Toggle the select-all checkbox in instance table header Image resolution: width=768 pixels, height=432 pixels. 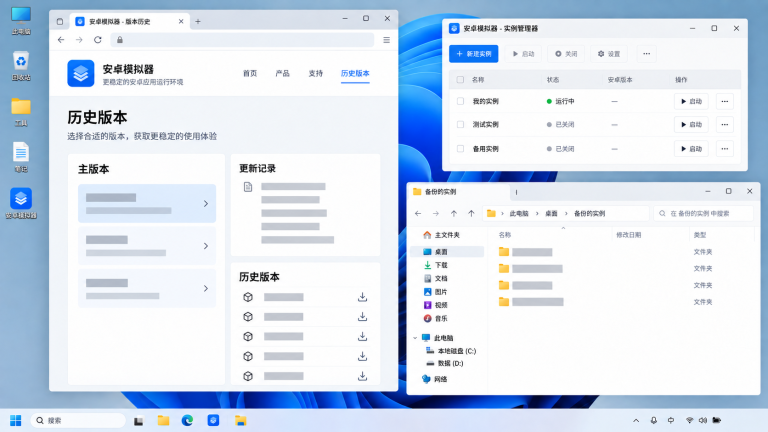pyautogui.click(x=460, y=79)
